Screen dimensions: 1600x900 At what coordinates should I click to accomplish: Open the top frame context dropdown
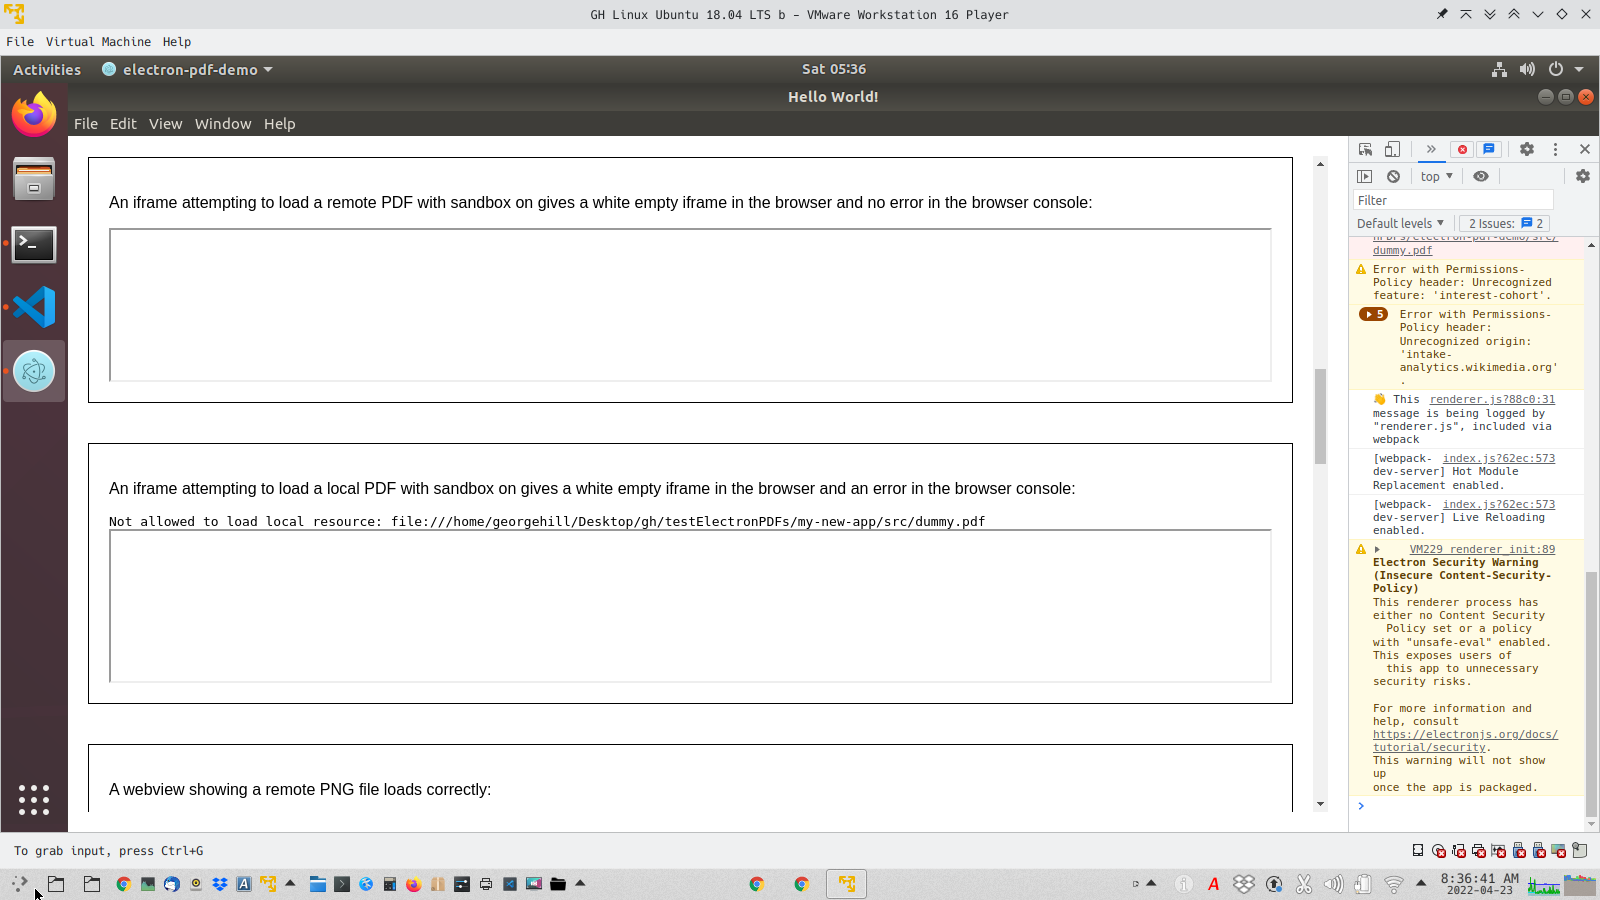[x=1435, y=175]
